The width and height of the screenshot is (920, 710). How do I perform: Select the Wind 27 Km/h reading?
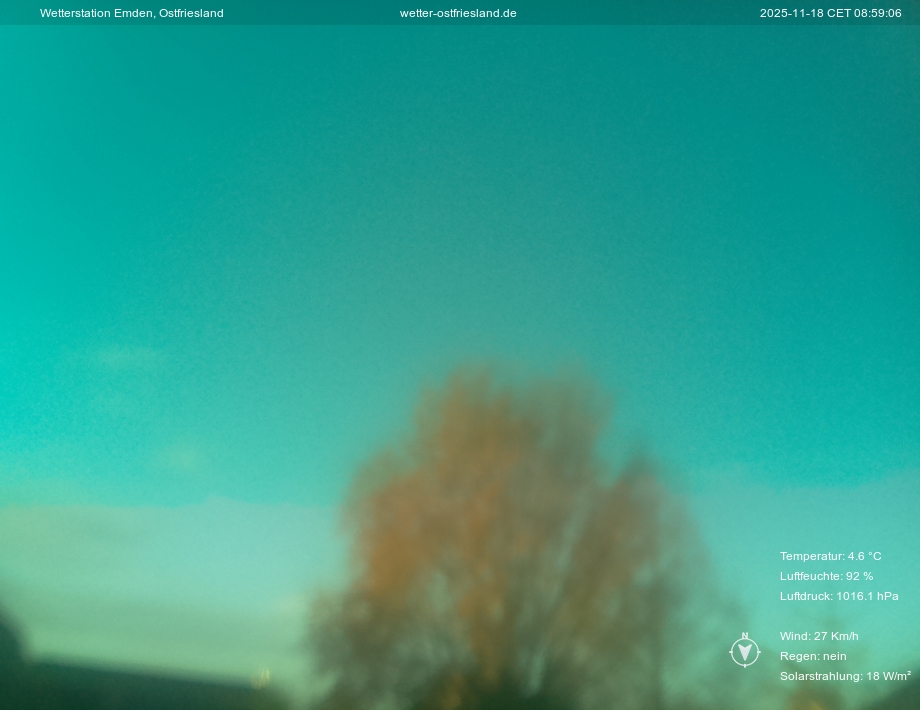819,636
